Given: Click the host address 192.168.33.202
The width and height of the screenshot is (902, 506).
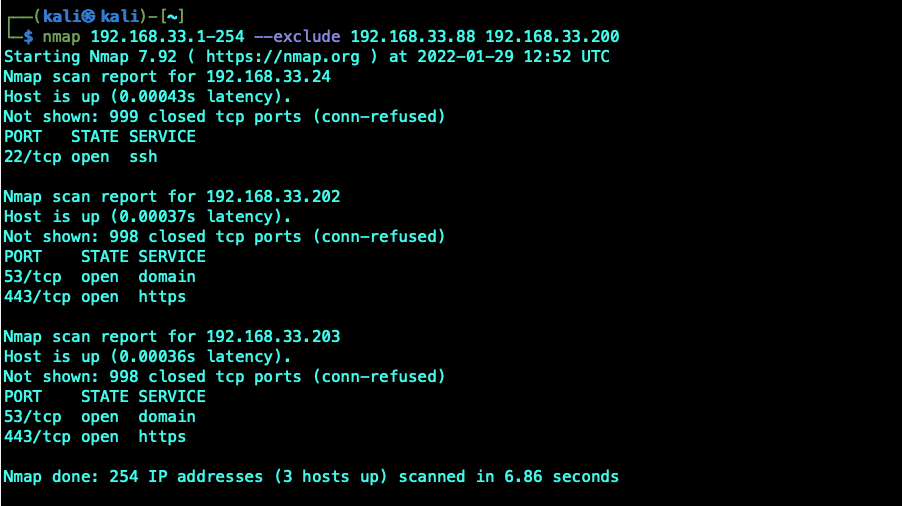Looking at the screenshot, I should 273,197.
